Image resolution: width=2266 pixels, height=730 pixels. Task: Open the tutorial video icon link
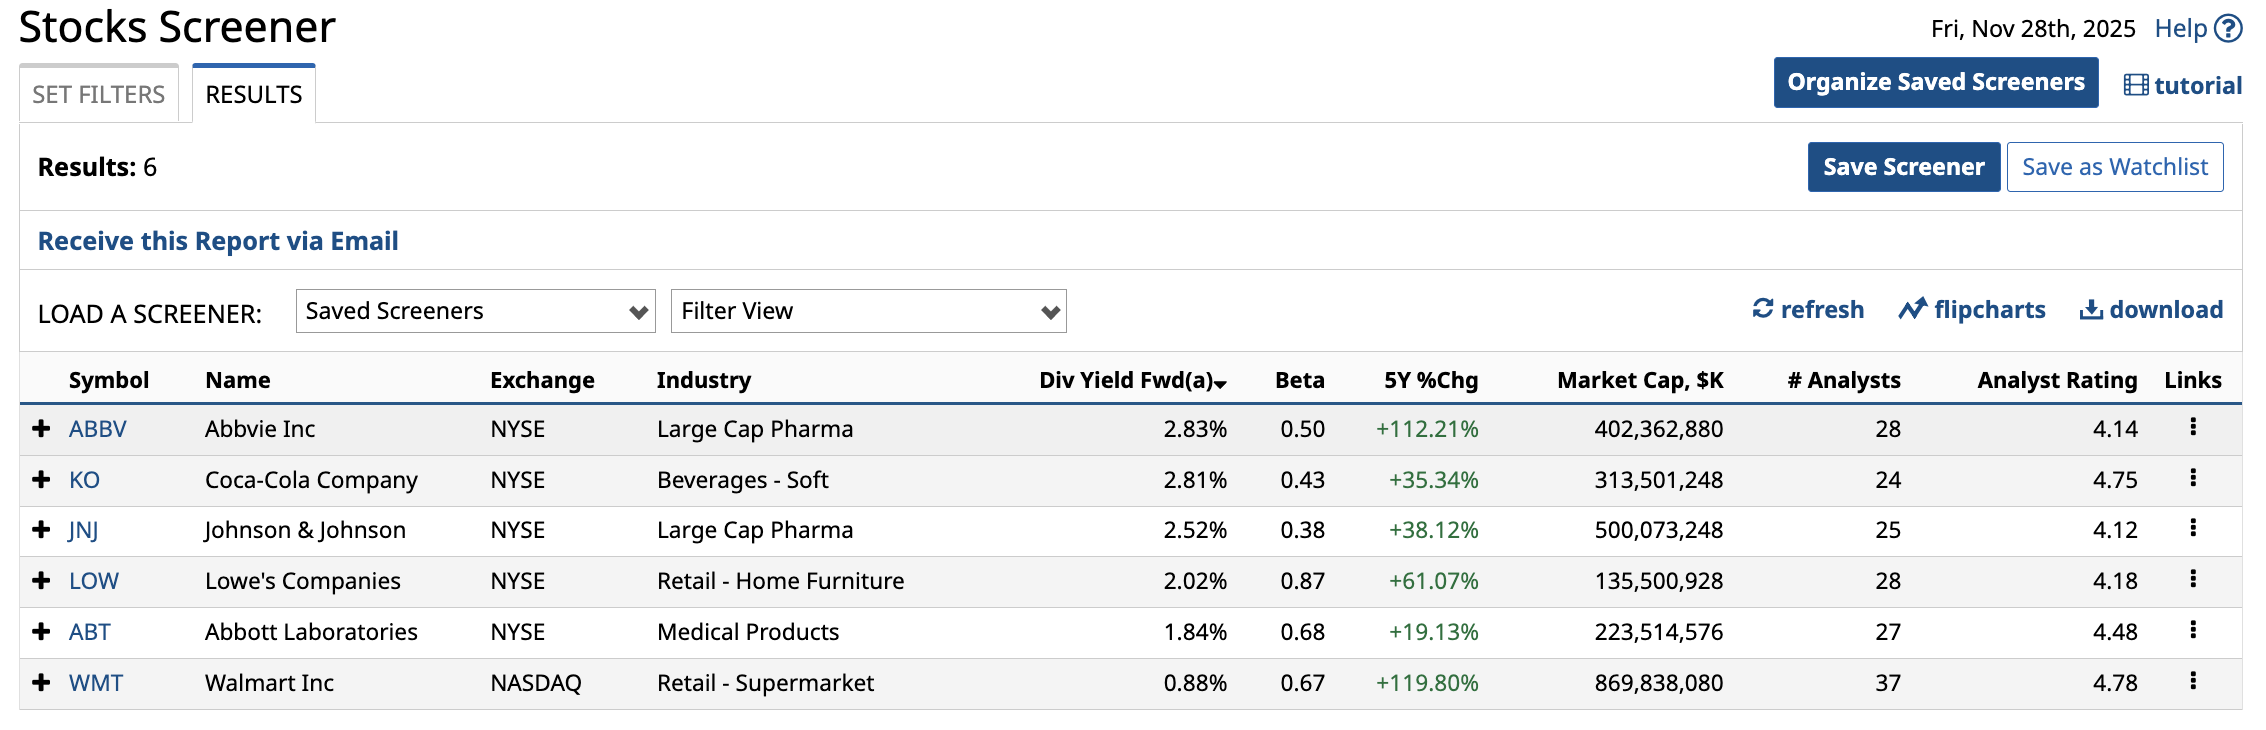click(2135, 85)
